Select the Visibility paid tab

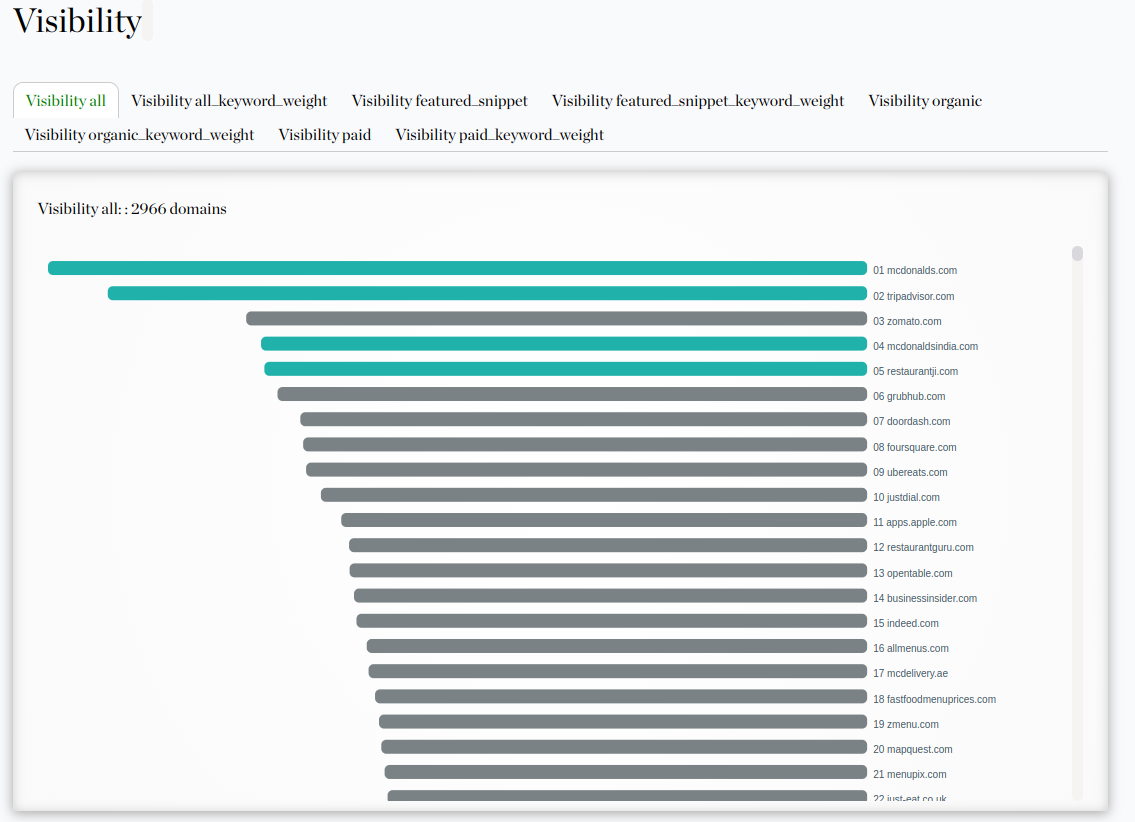pos(324,135)
